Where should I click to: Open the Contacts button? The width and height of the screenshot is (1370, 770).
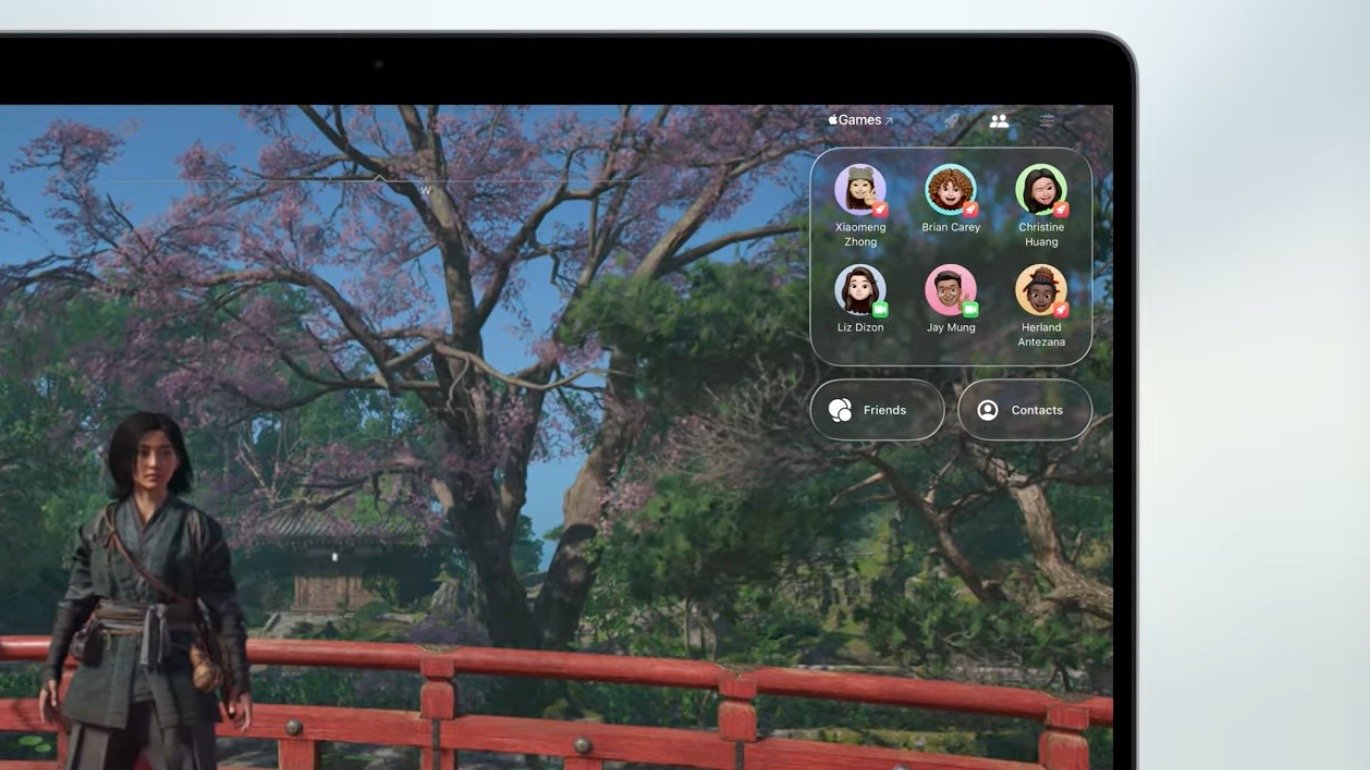pyautogui.click(x=1025, y=410)
